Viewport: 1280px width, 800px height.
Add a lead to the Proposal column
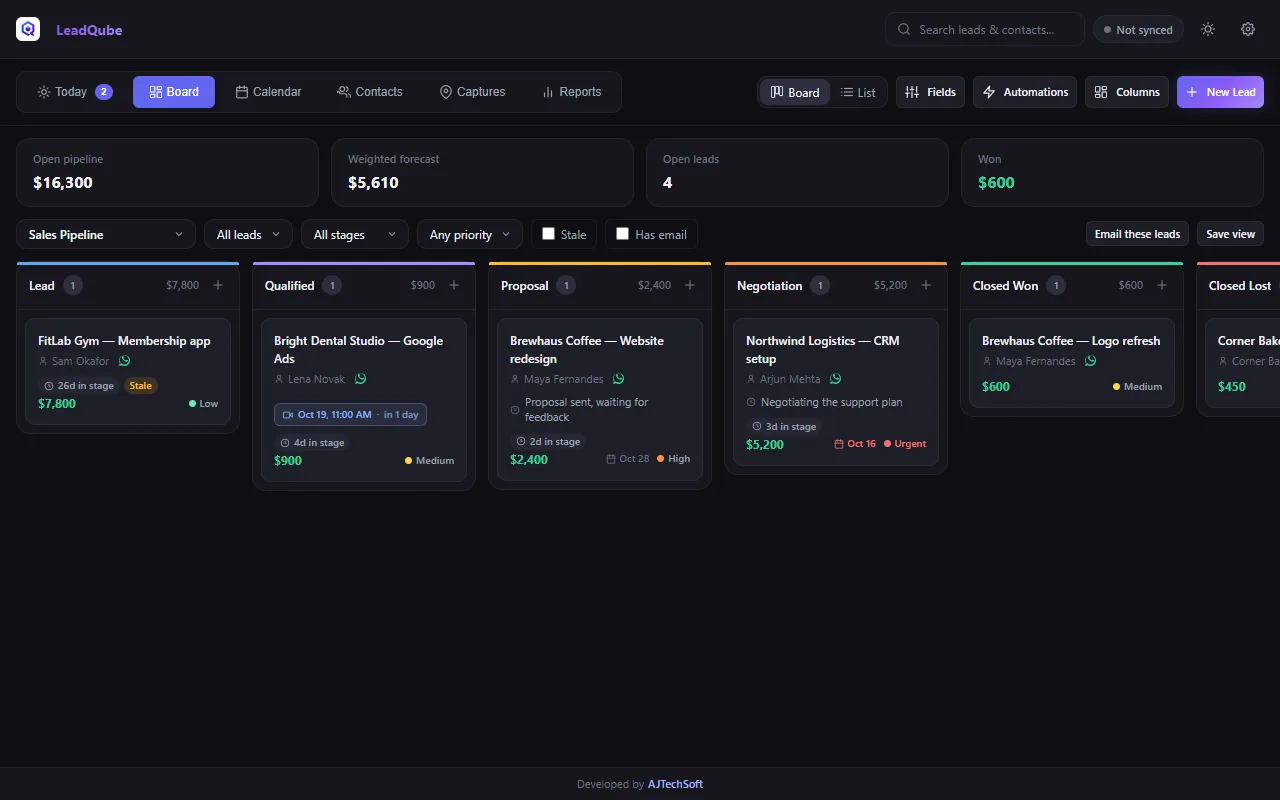[x=690, y=285]
